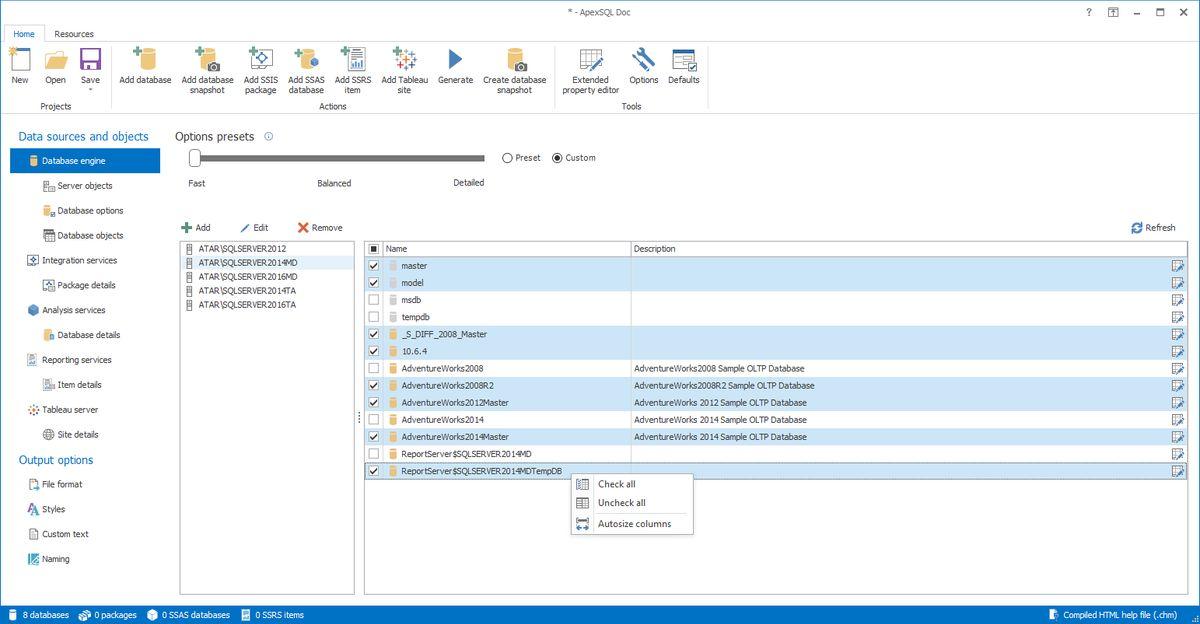Screen dimensions: 1200x624
Task: Edit description icon for model row
Action: click(1178, 283)
